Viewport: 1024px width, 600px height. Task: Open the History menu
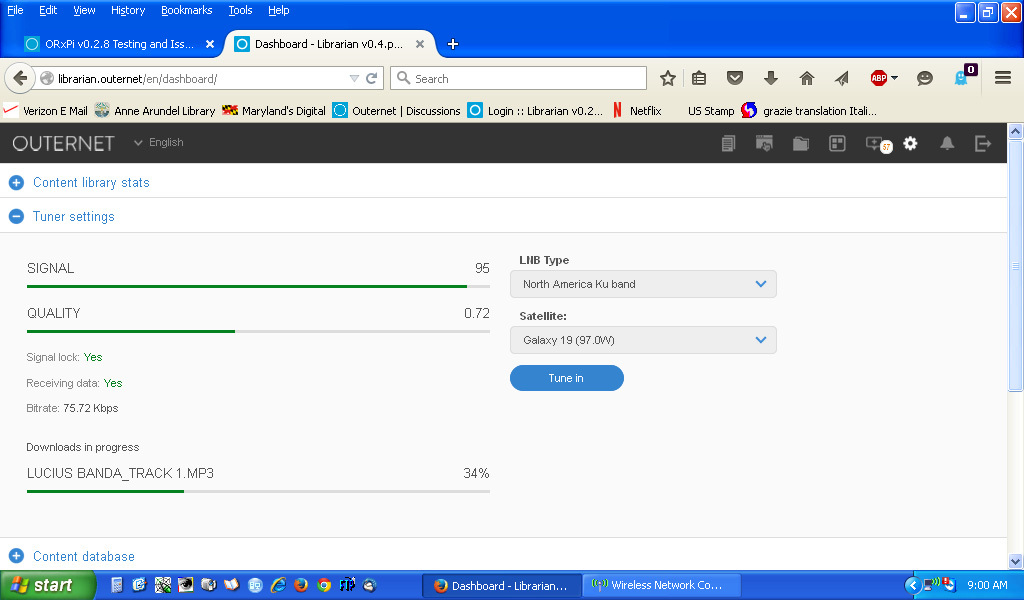(x=128, y=10)
